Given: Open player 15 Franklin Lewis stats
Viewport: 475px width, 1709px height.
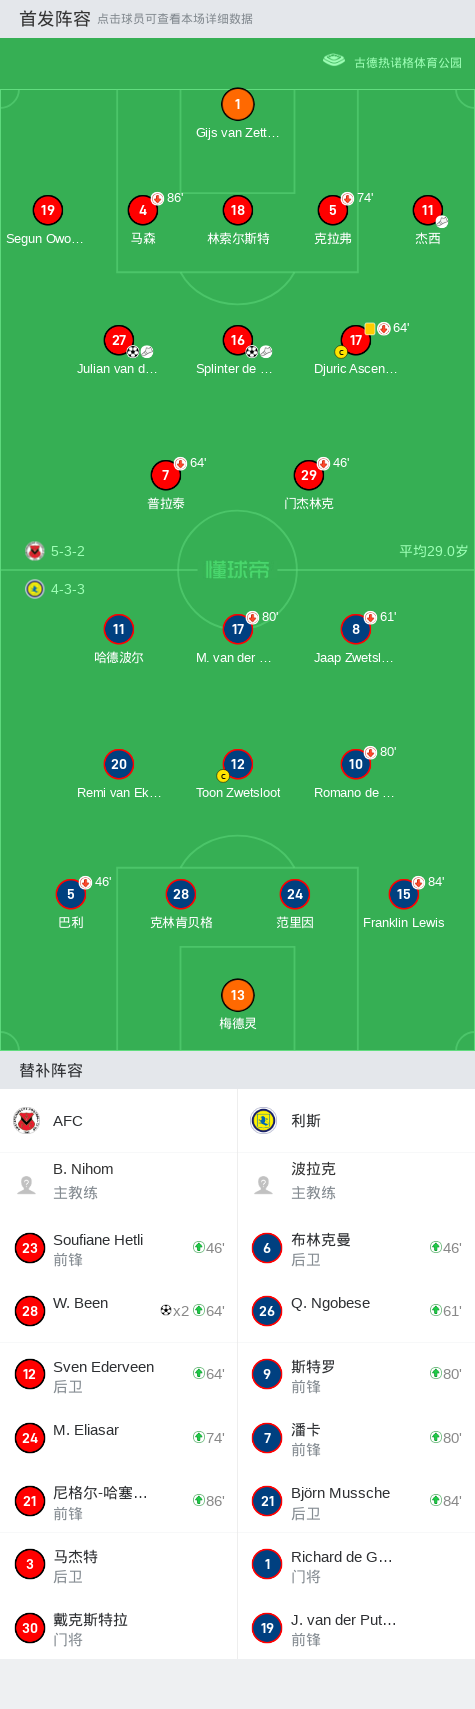Looking at the screenshot, I should coord(403,894).
